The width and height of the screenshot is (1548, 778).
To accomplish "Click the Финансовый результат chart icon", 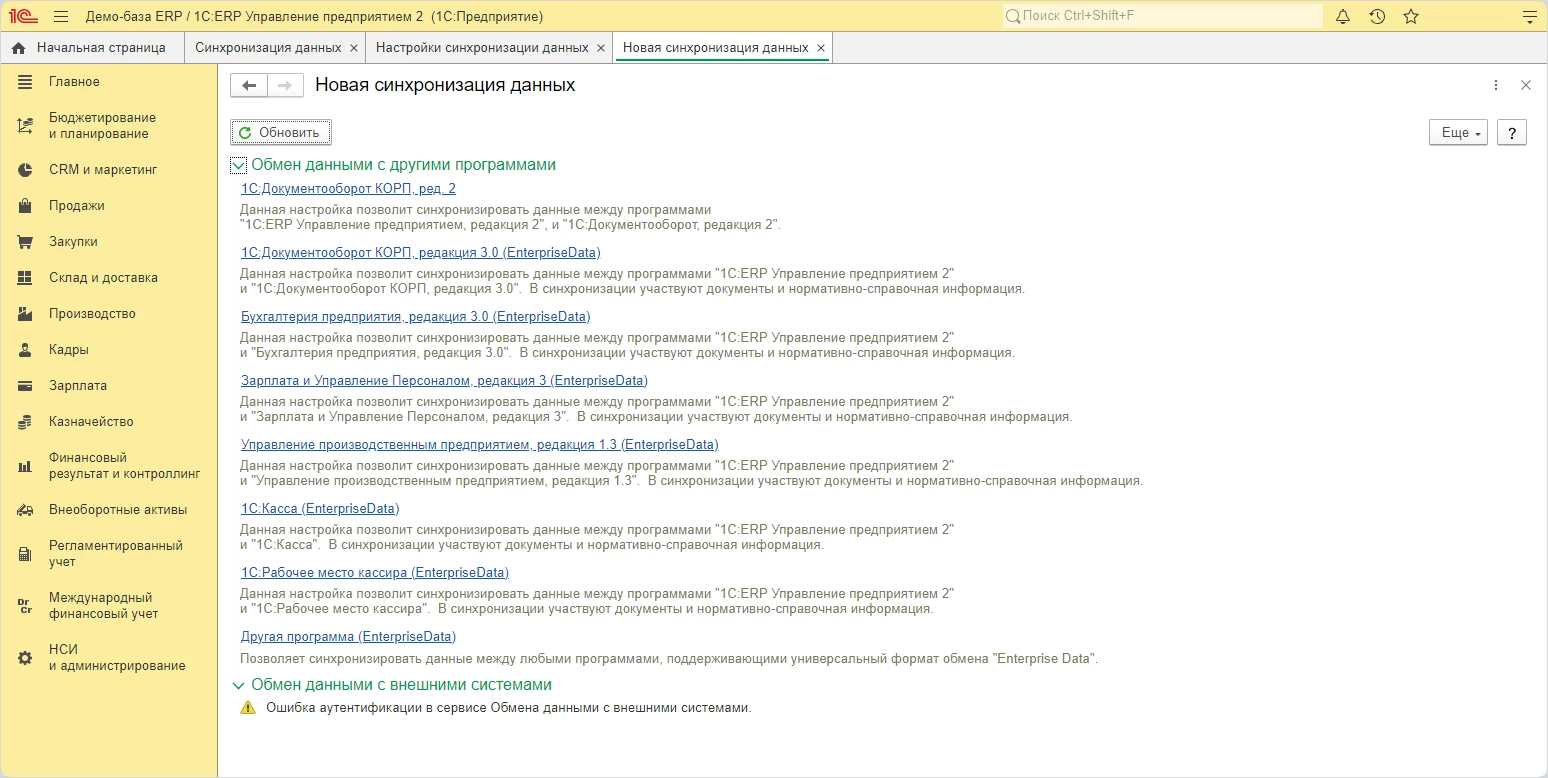I will 26,466.
